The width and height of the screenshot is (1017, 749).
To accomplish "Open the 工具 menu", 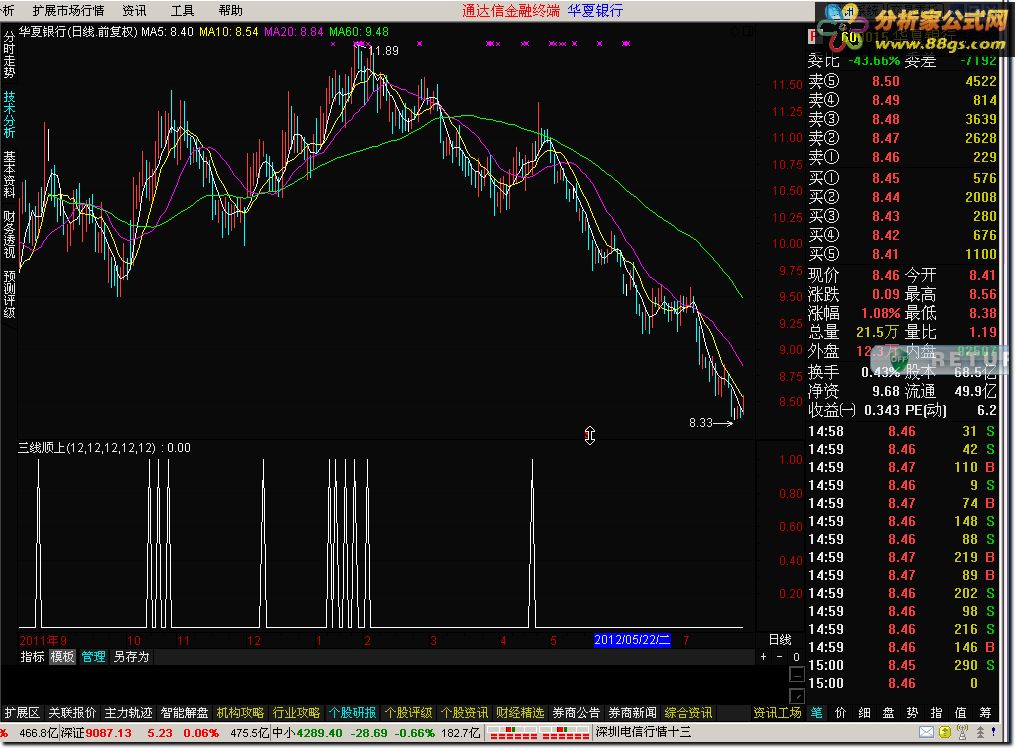I will [182, 10].
